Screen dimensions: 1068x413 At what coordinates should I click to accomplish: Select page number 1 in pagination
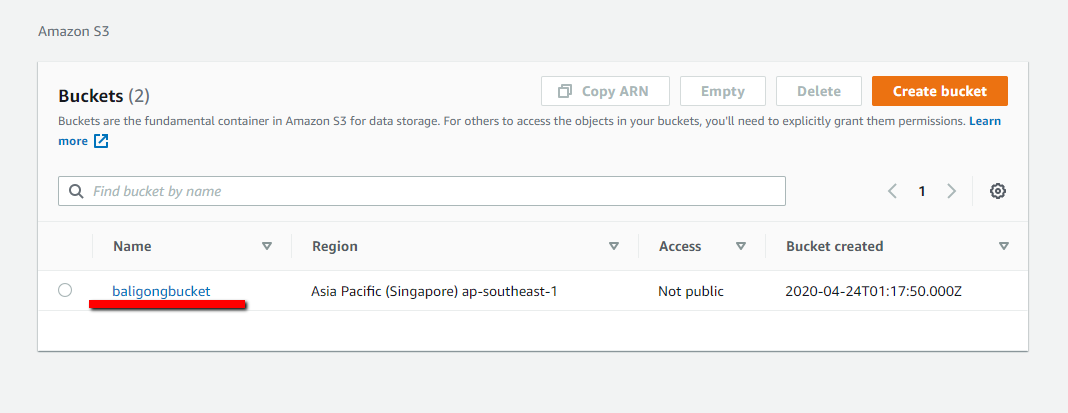(922, 191)
